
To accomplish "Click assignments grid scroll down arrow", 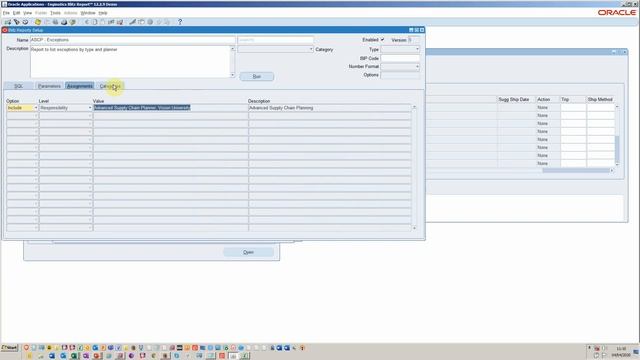I will pyautogui.click(x=414, y=228).
